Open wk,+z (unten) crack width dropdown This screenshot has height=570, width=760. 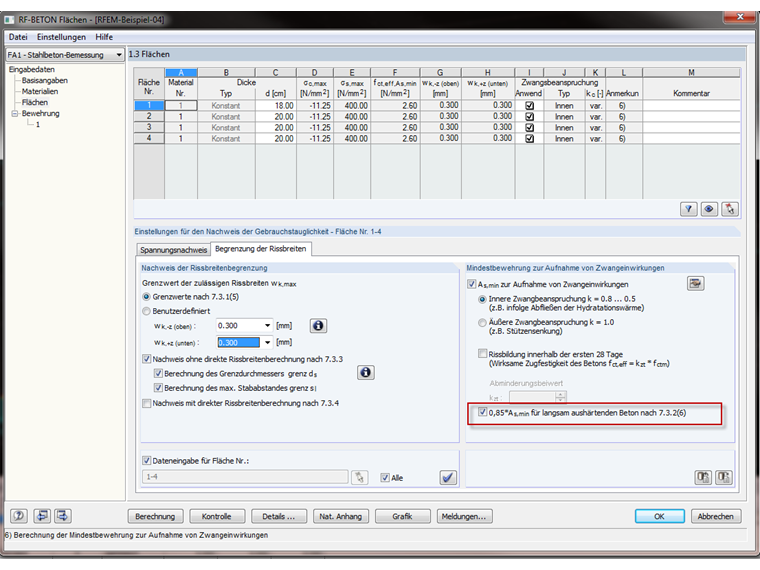coord(267,343)
